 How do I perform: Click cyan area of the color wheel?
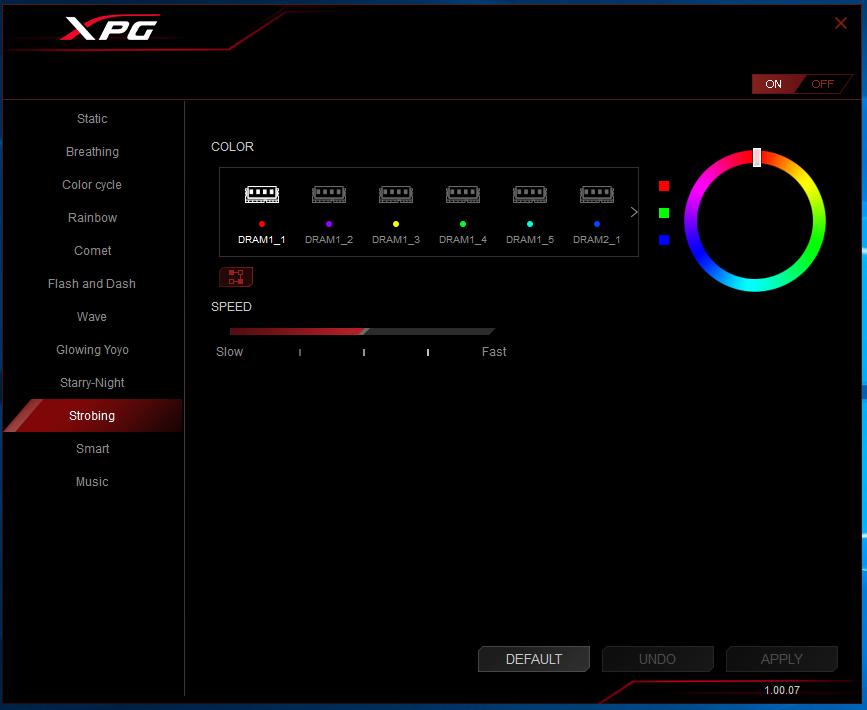(x=755, y=285)
